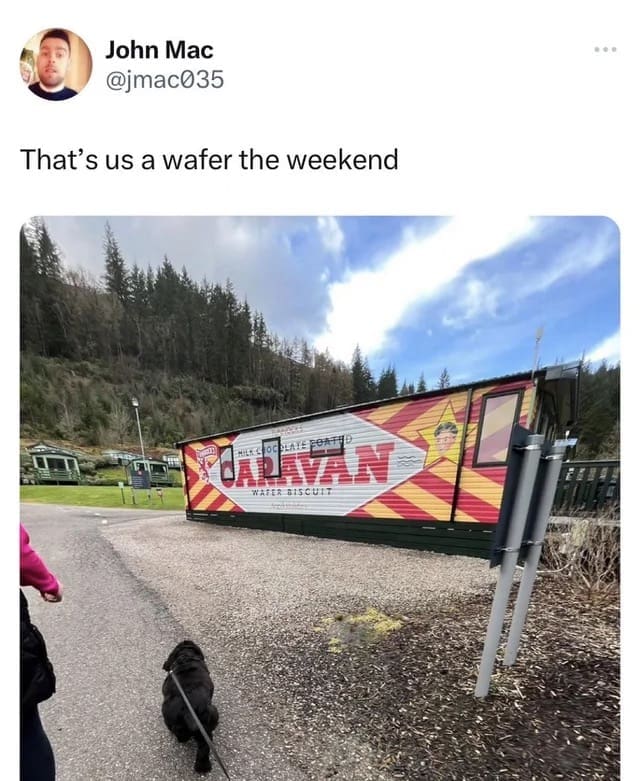Screen dimensions: 640x781
Task: Click the green cabin in the background
Action: pos(55,465)
